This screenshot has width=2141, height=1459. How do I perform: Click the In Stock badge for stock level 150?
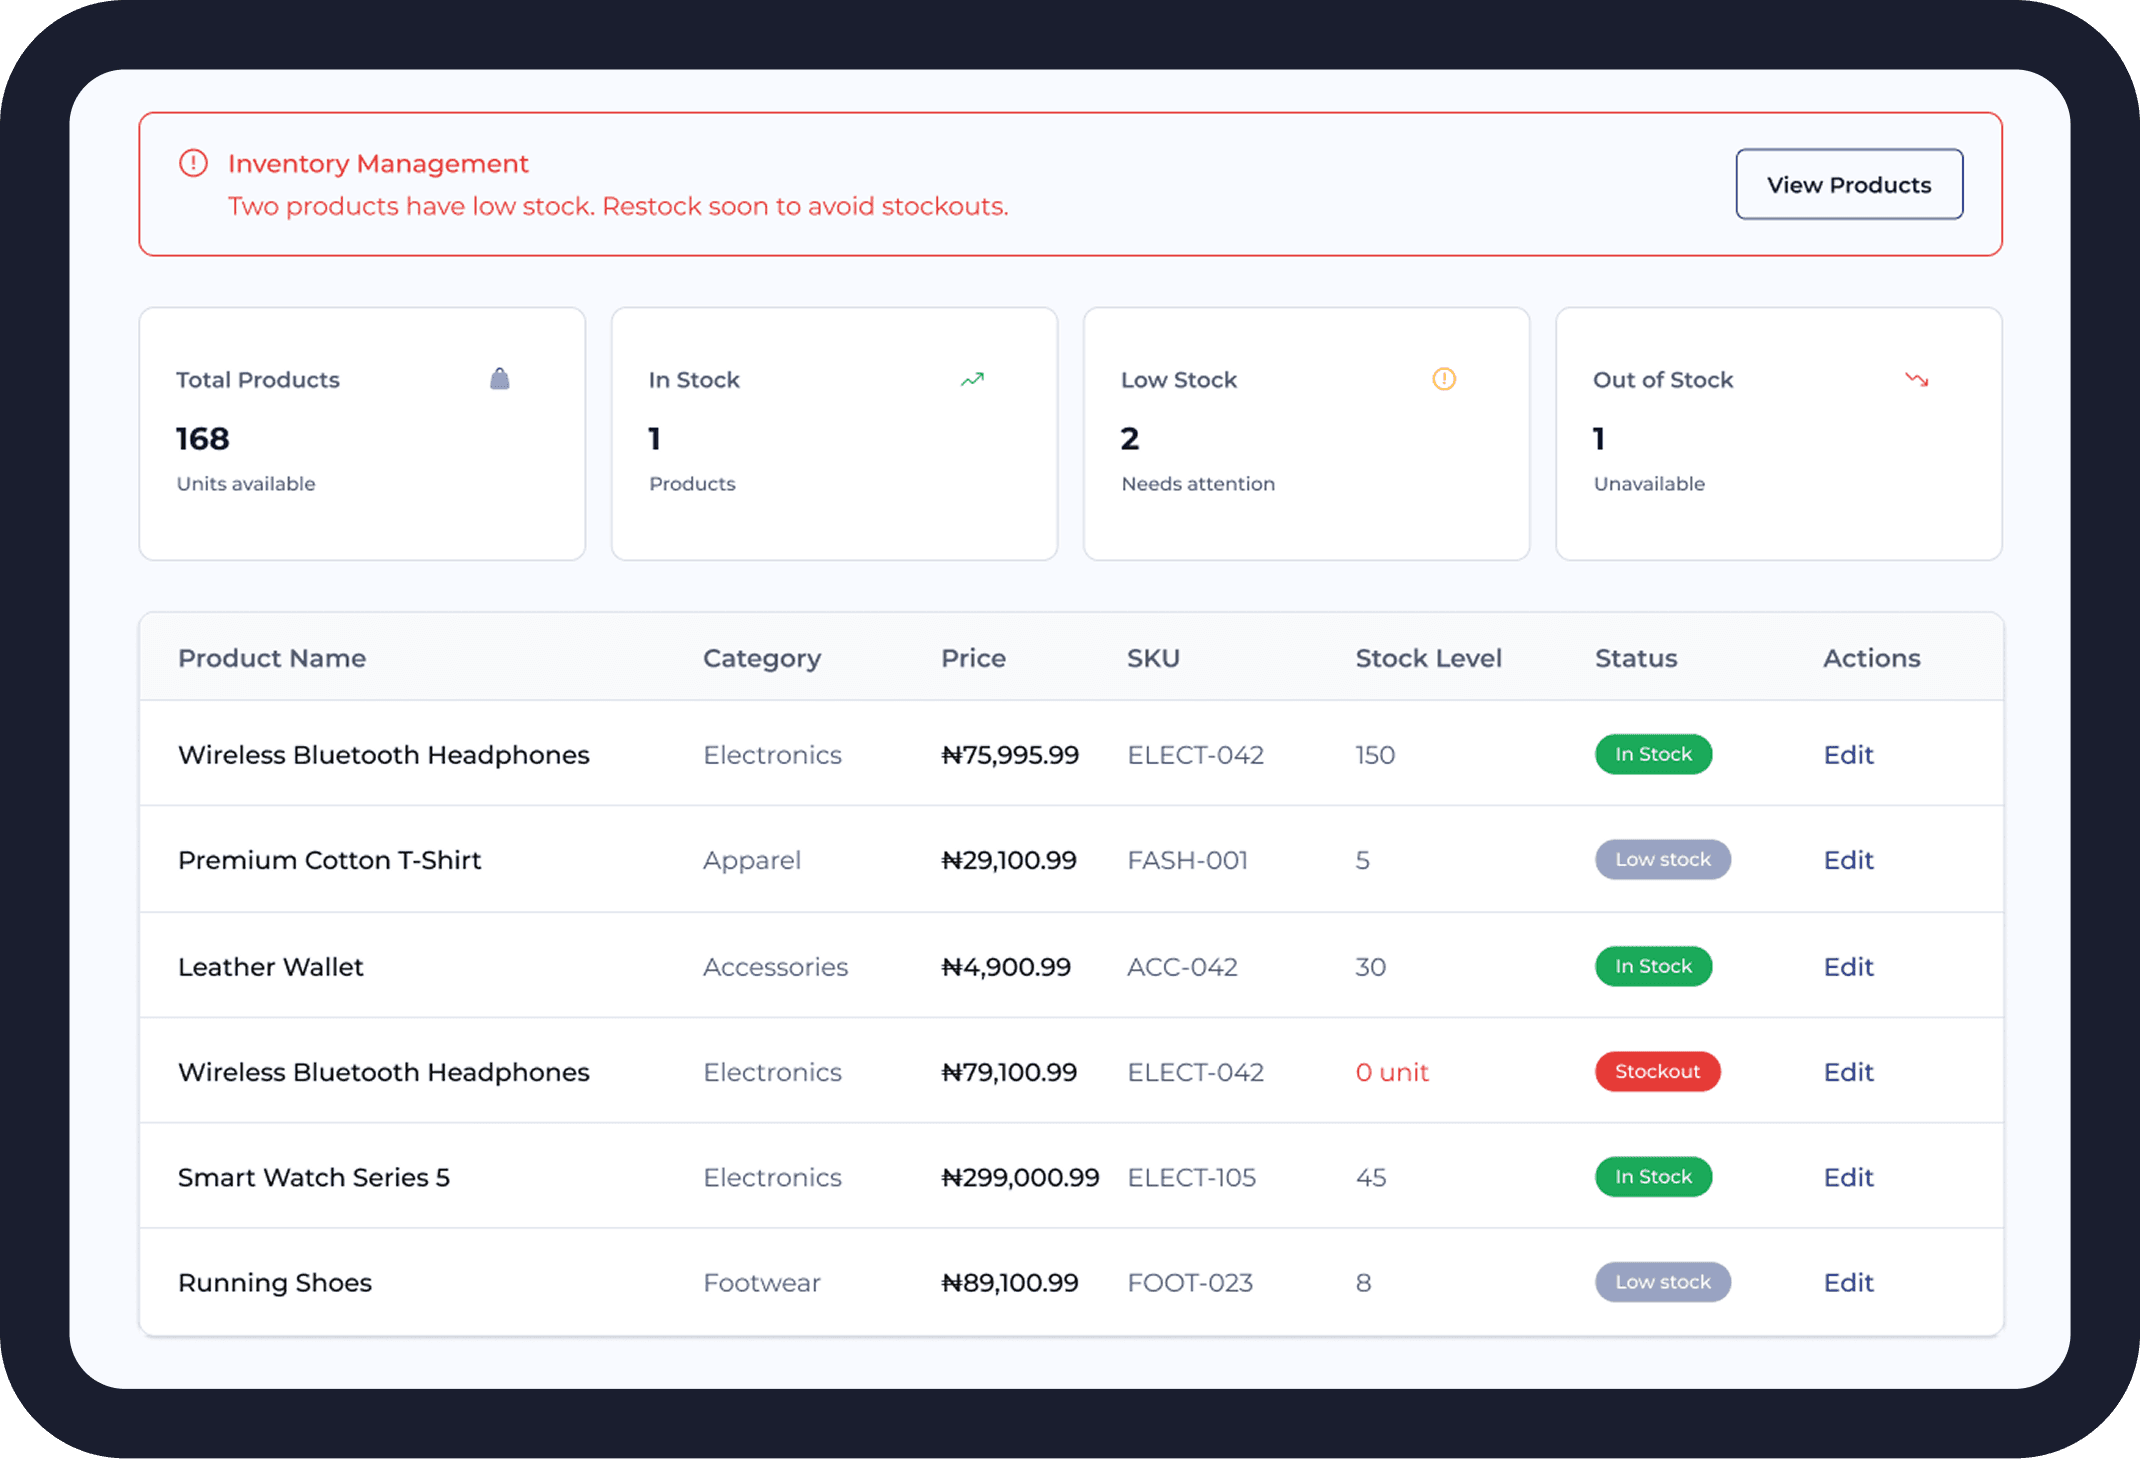tap(1653, 754)
